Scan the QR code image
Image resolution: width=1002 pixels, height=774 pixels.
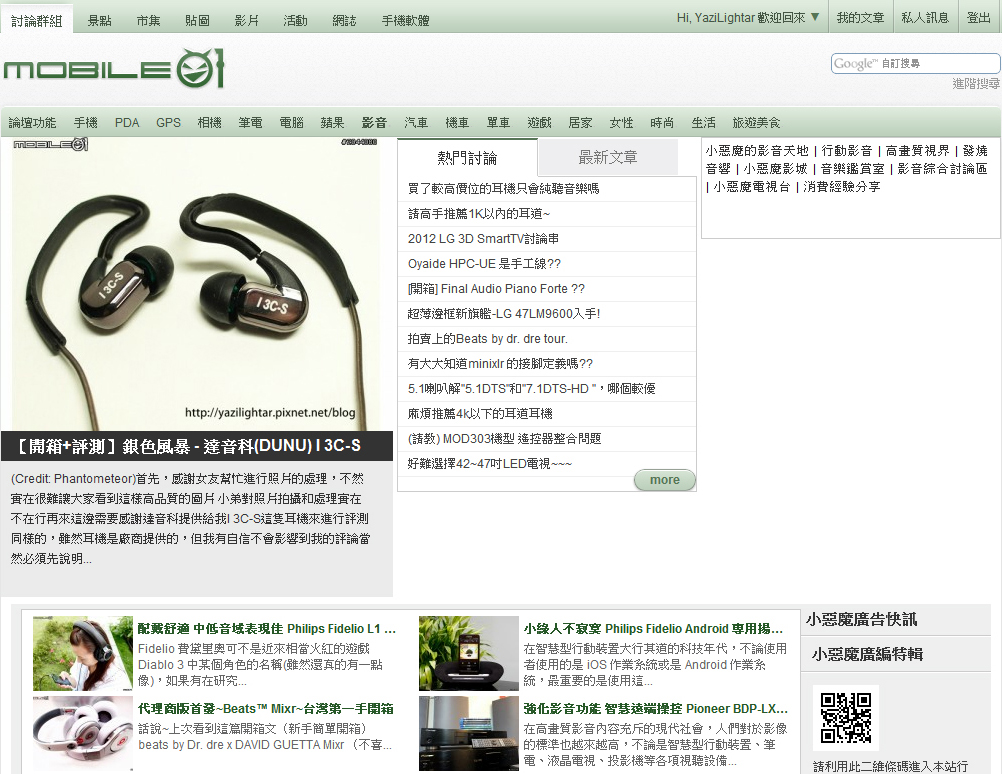point(846,718)
